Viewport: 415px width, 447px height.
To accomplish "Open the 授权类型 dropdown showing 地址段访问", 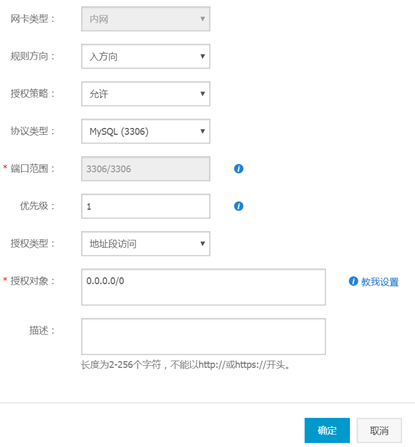I will [146, 244].
